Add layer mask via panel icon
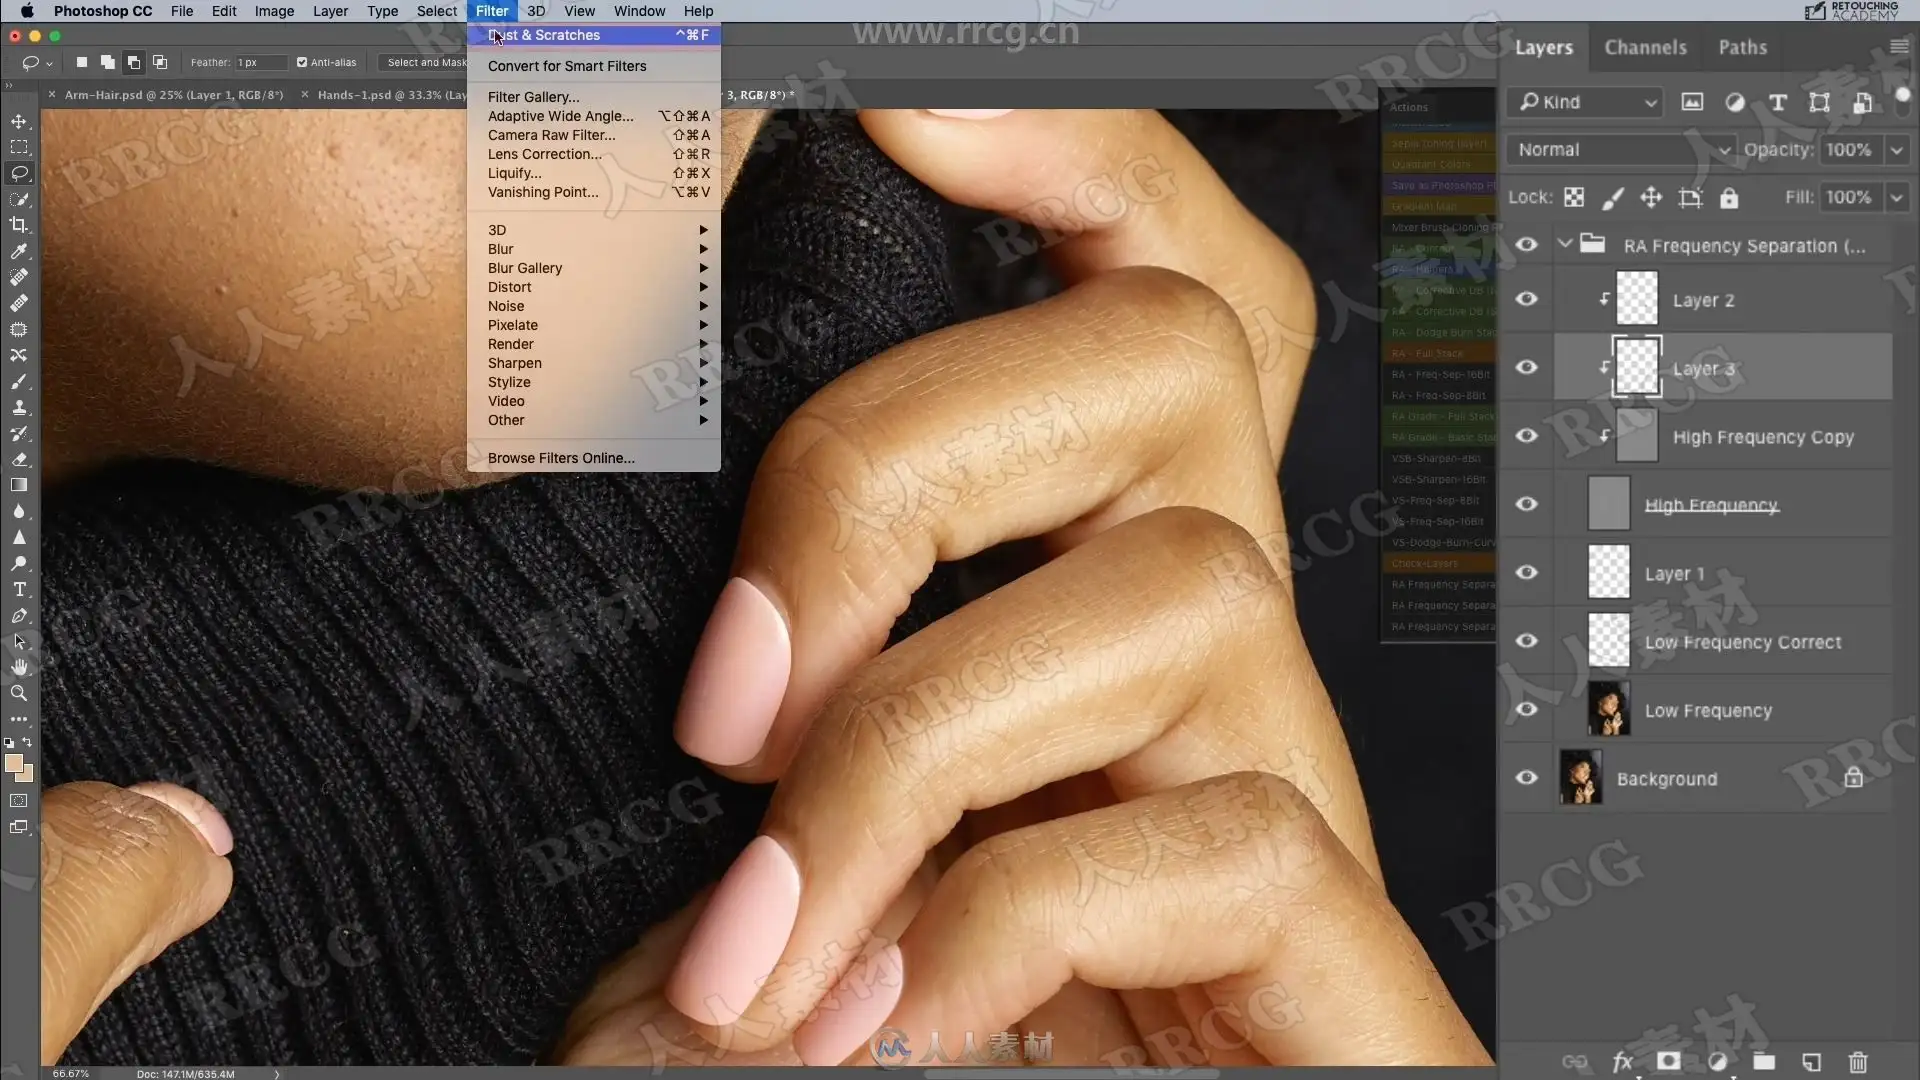Viewport: 1920px width, 1080px height. click(1668, 1062)
